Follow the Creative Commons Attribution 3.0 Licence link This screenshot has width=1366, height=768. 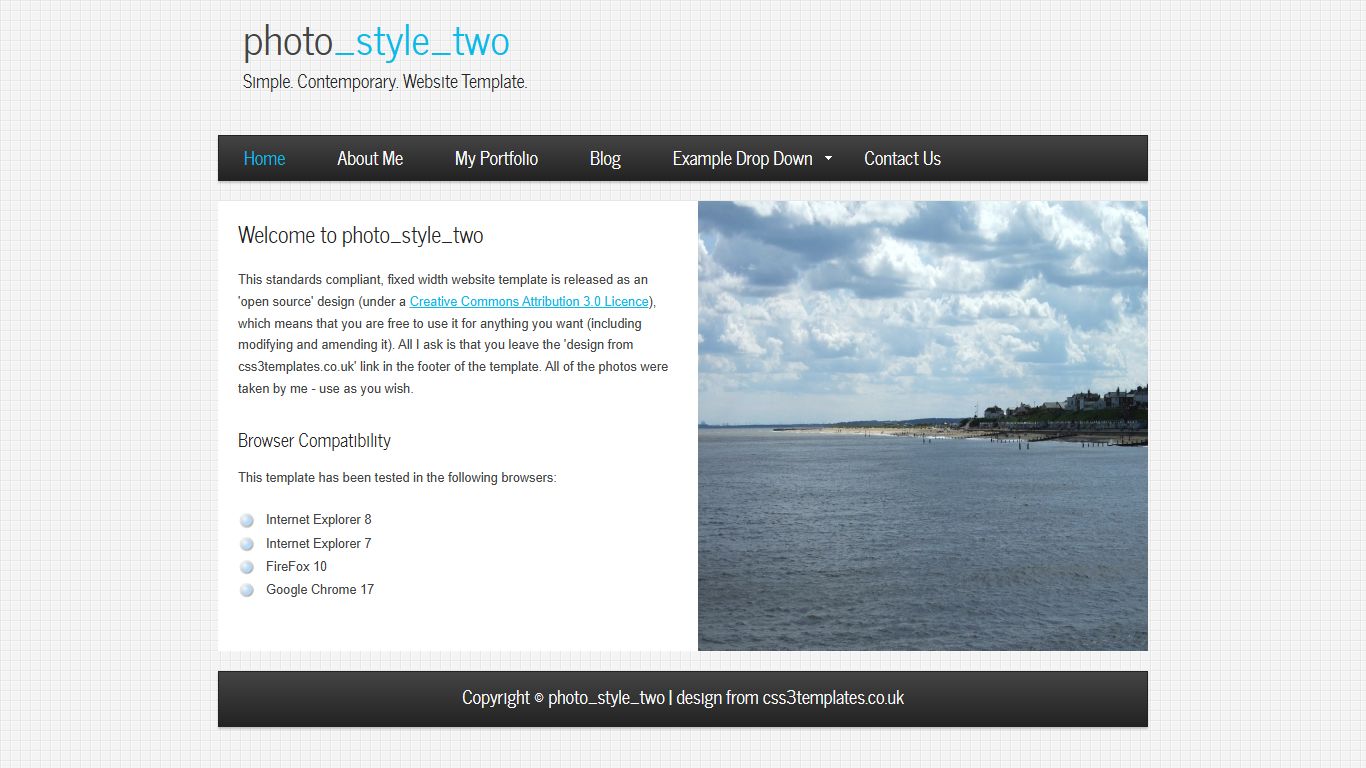pos(529,301)
